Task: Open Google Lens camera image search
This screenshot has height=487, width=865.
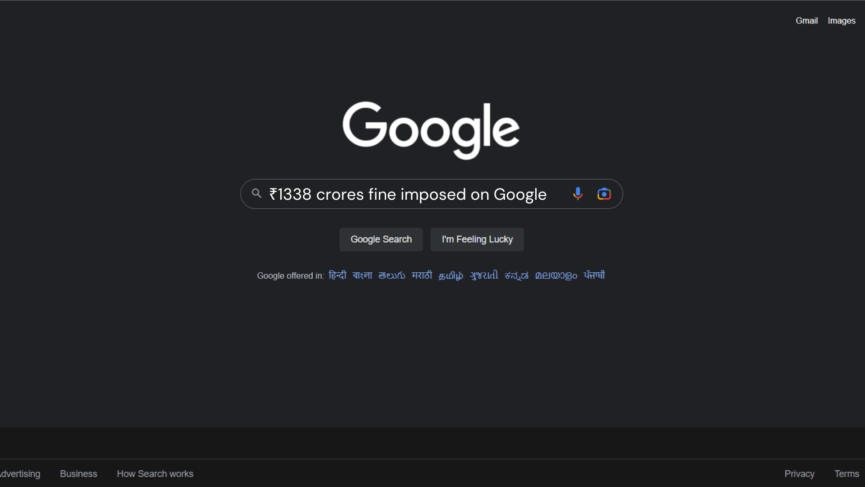Action: tap(604, 194)
